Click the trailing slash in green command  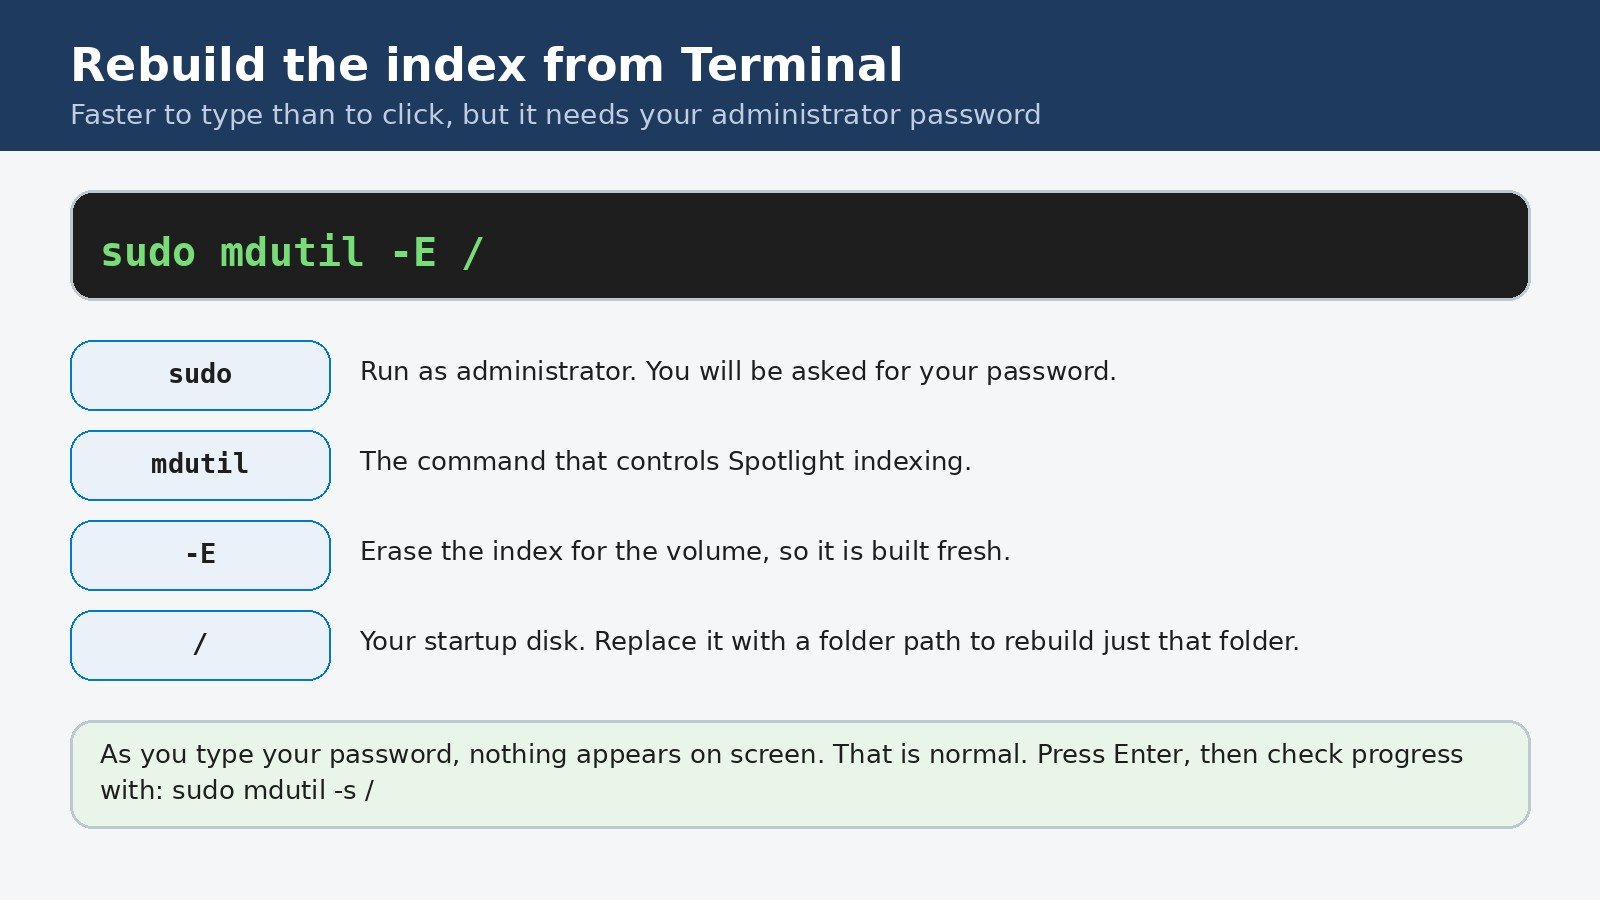[x=473, y=252]
